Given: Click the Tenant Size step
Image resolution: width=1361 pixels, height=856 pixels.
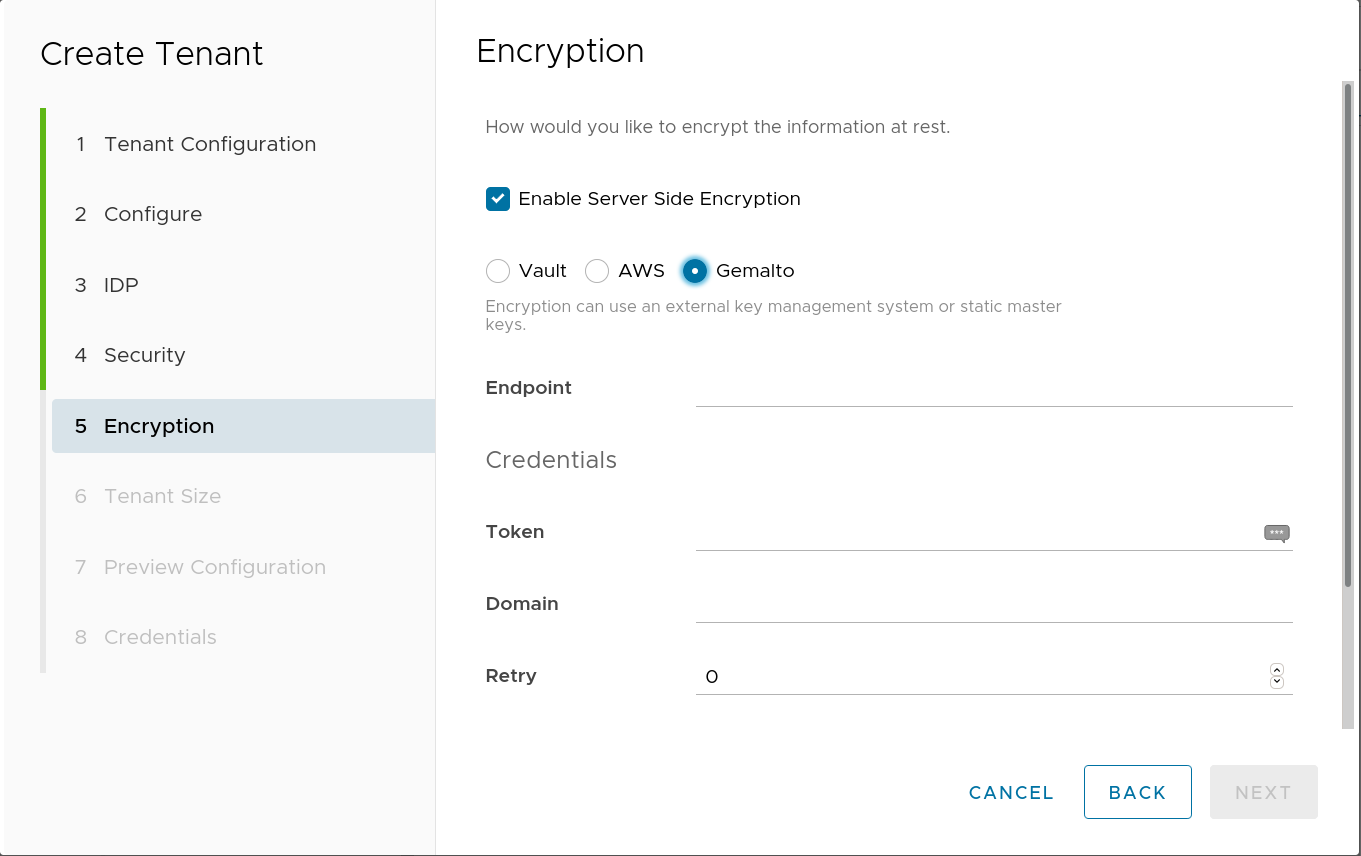Looking at the screenshot, I should [162, 496].
